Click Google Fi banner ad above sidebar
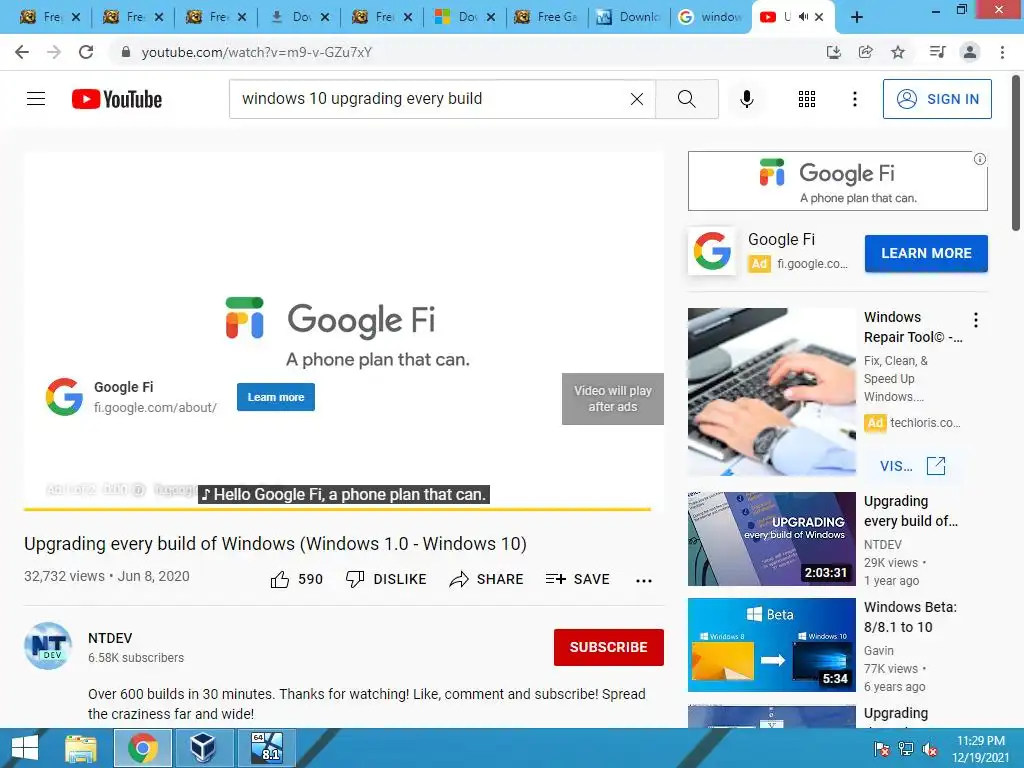1024x768 pixels. pyautogui.click(x=837, y=181)
